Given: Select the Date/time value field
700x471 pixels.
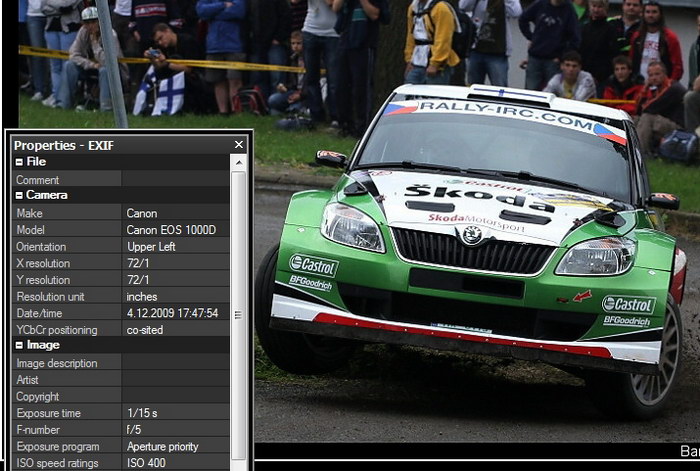Looking at the screenshot, I should (x=172, y=313).
